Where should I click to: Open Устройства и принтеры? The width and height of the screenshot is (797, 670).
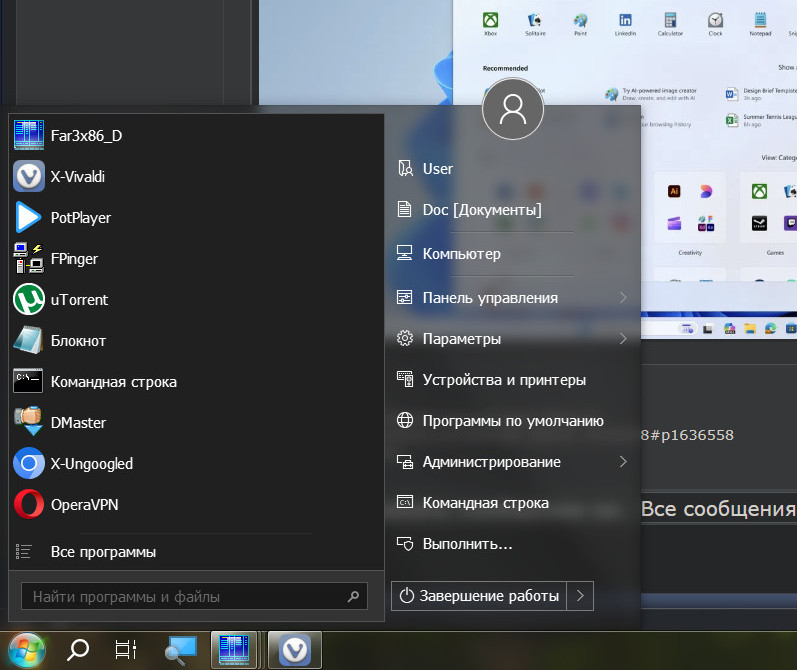[512, 380]
